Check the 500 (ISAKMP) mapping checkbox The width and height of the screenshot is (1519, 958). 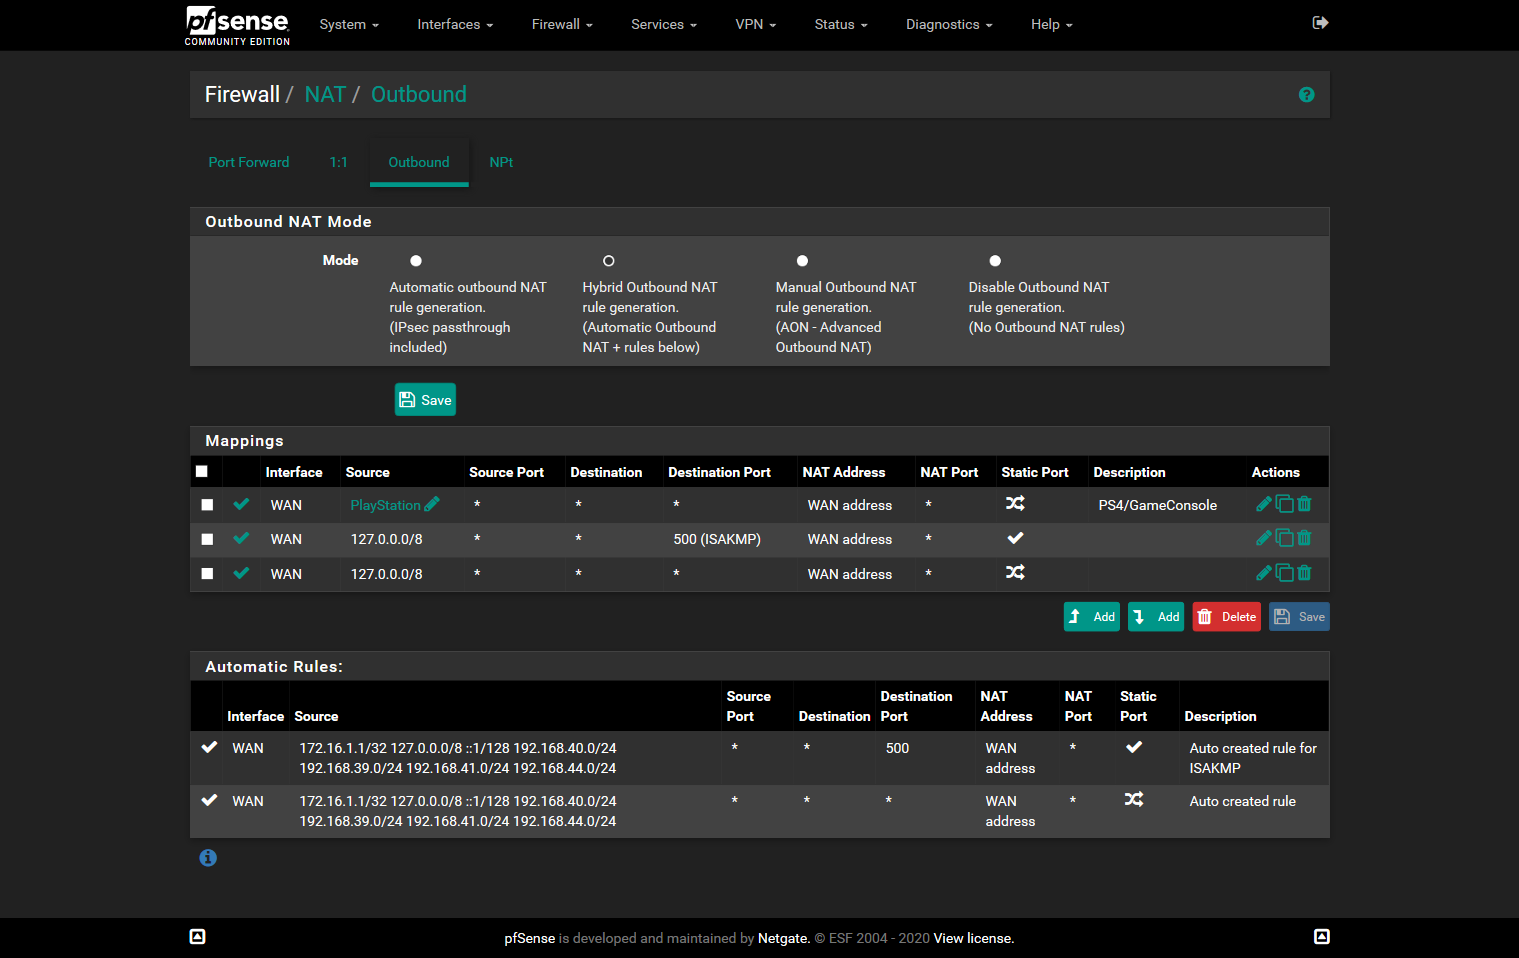coord(207,539)
